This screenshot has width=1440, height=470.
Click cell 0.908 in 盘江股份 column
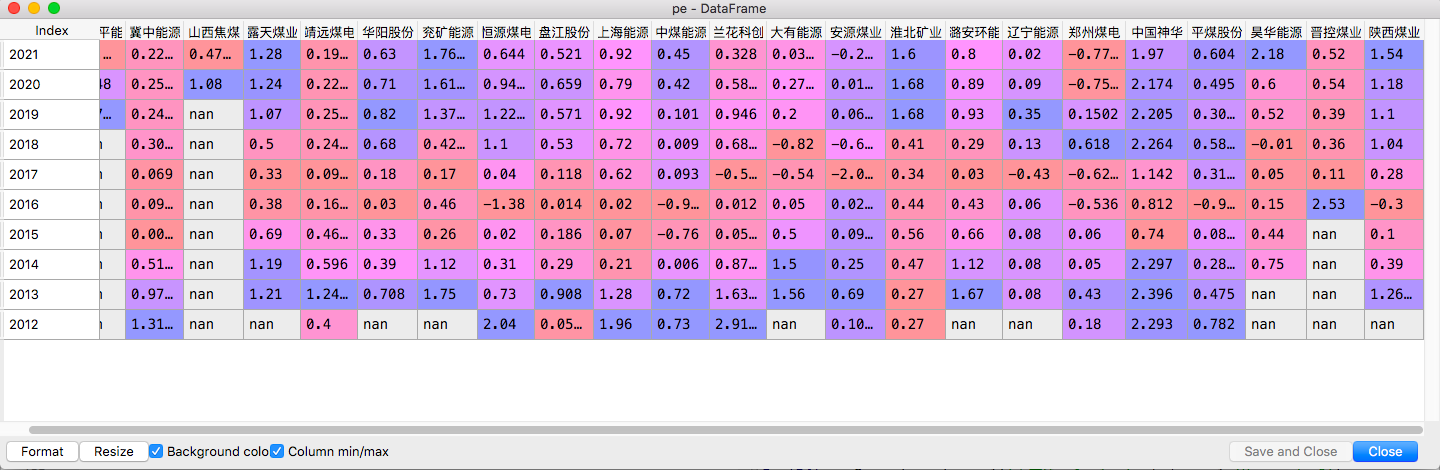(564, 295)
